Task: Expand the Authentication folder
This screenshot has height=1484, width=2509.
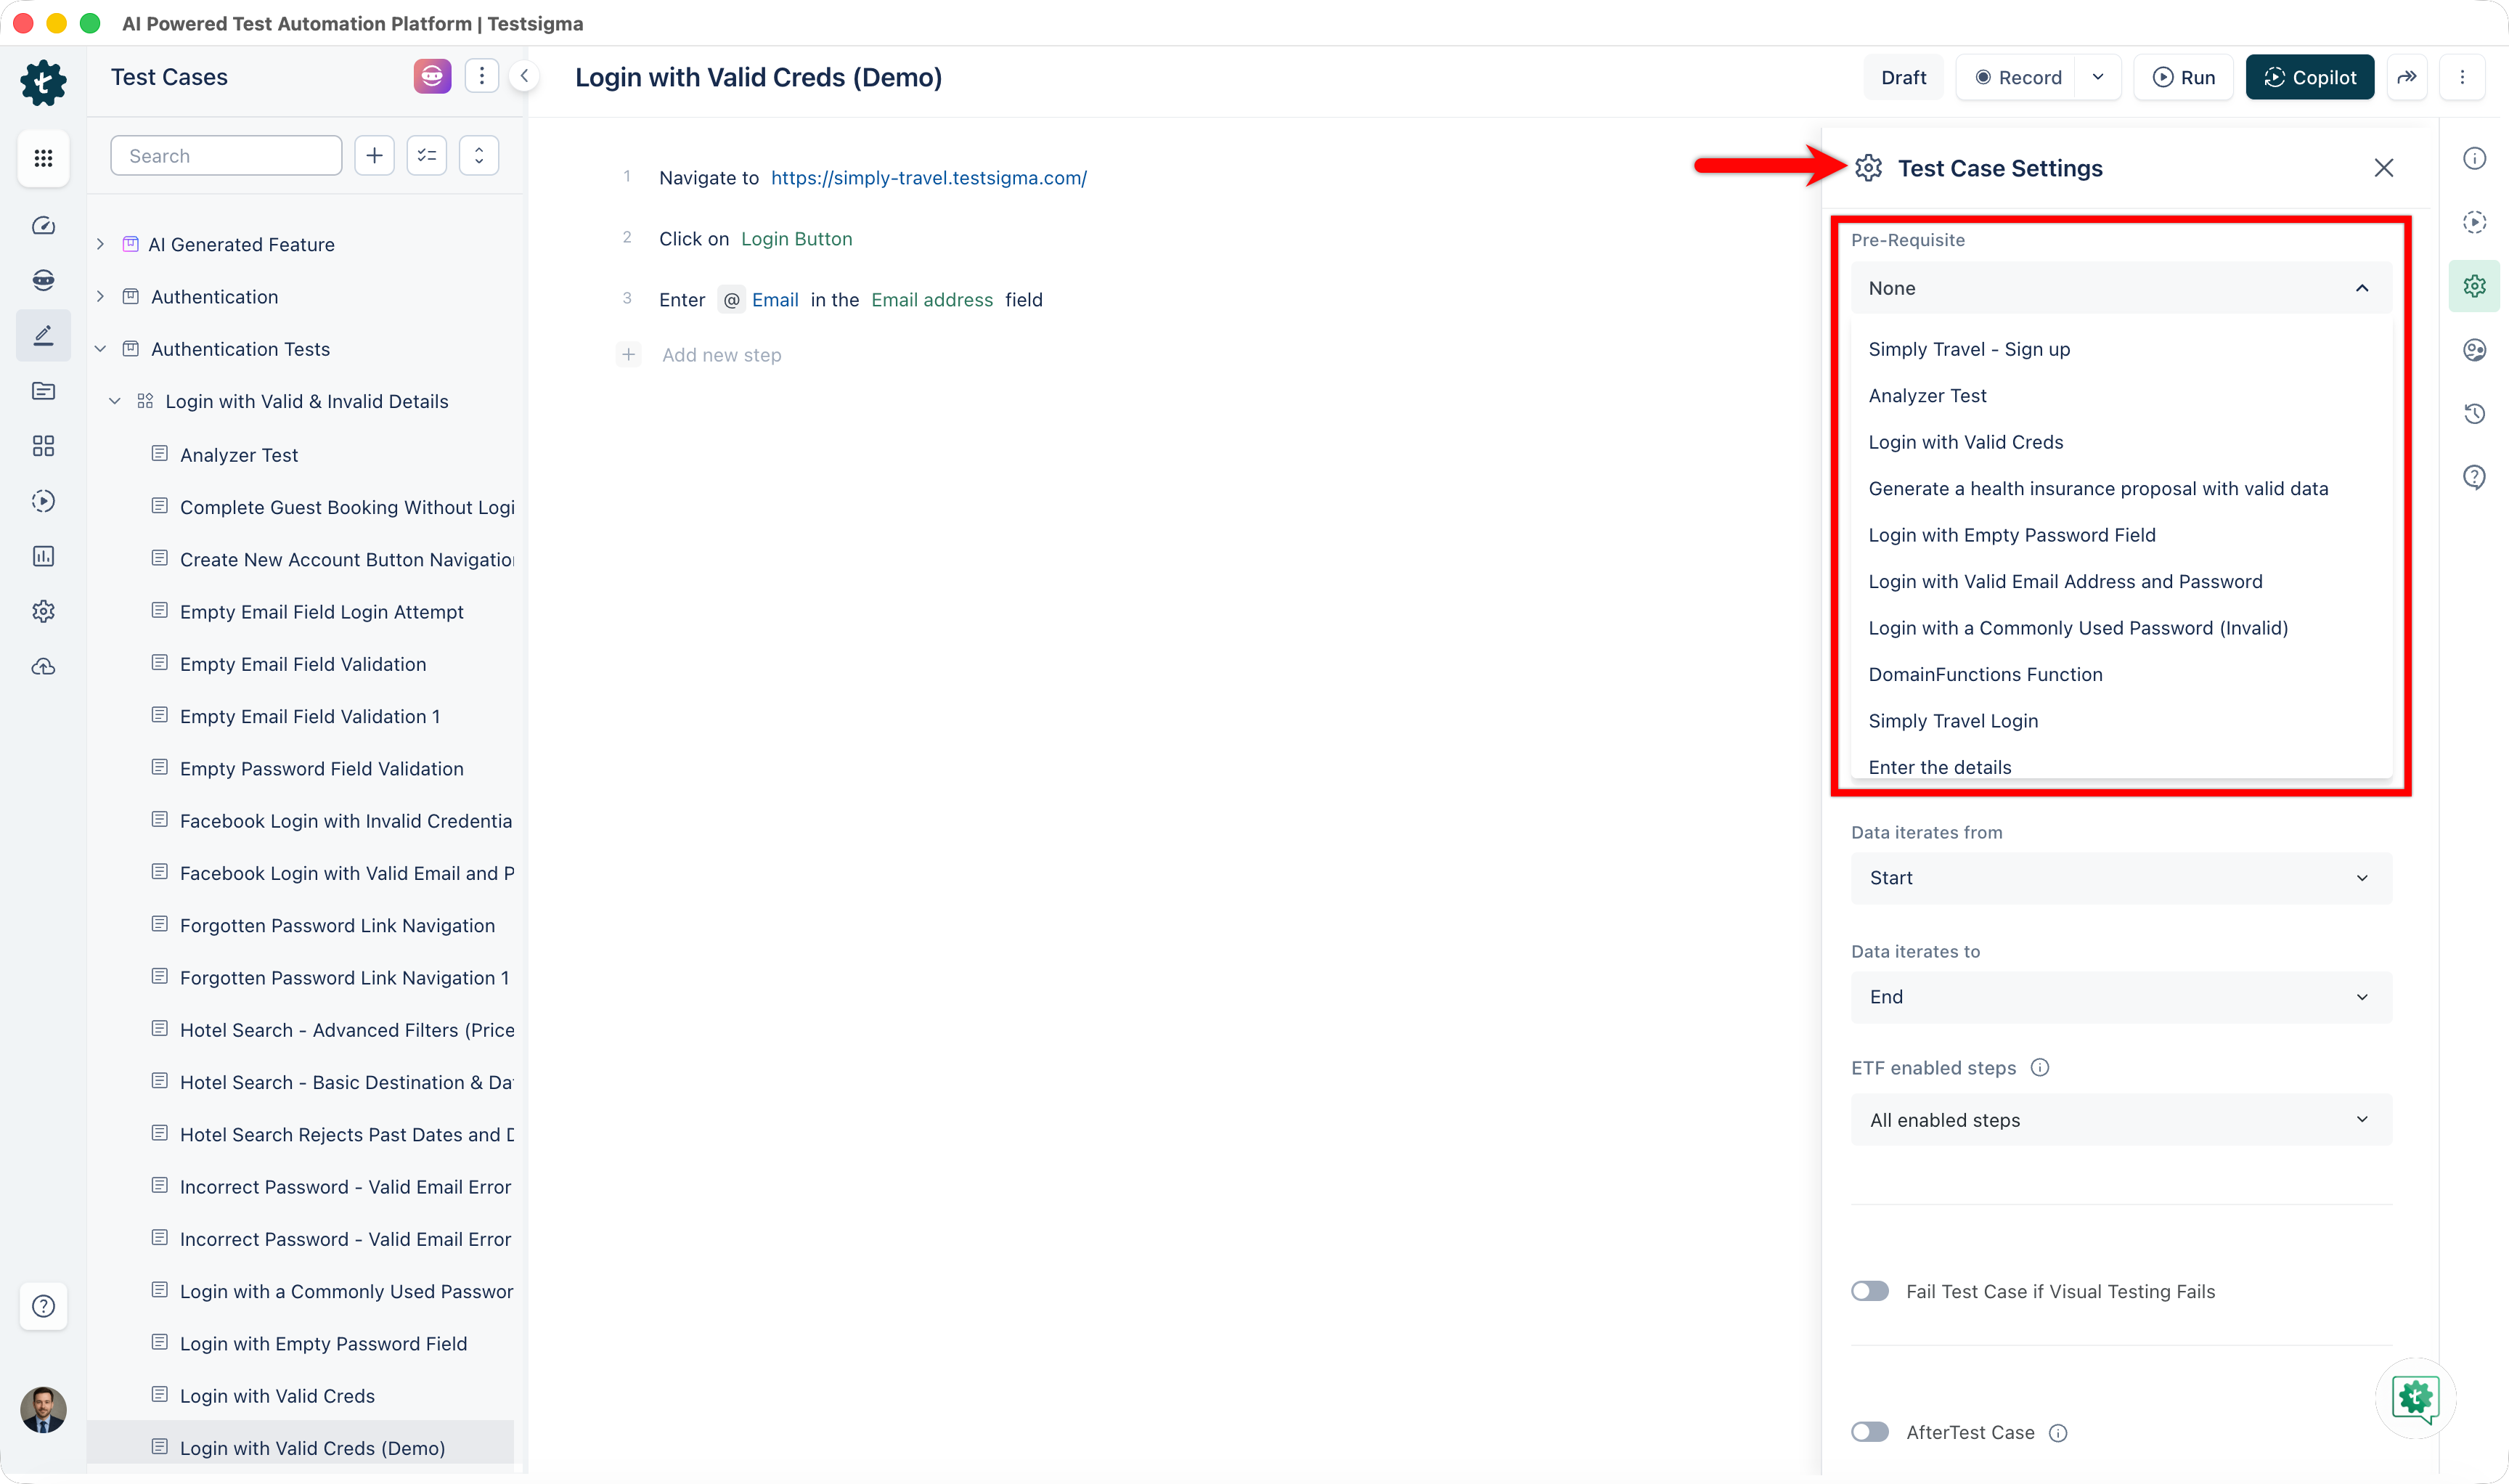Action: coord(100,297)
